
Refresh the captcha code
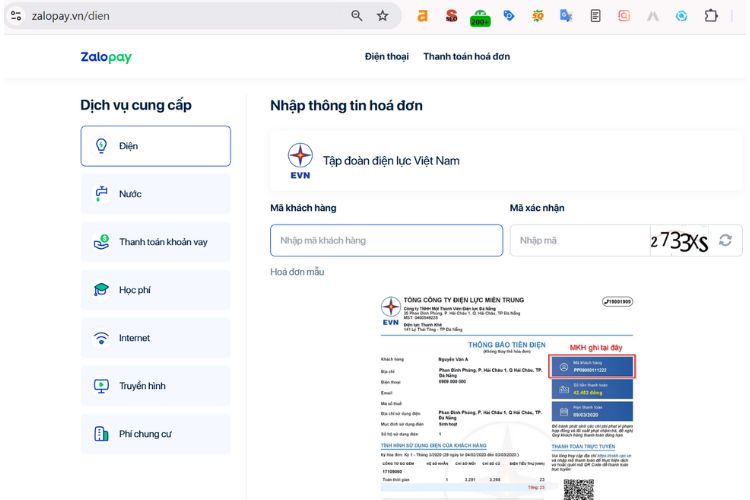[x=725, y=240]
